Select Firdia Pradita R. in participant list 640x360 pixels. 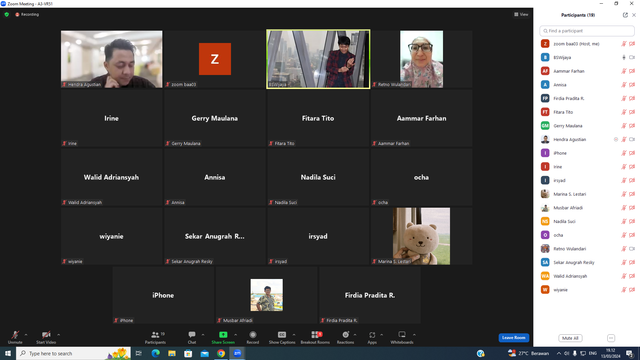tap(587, 98)
